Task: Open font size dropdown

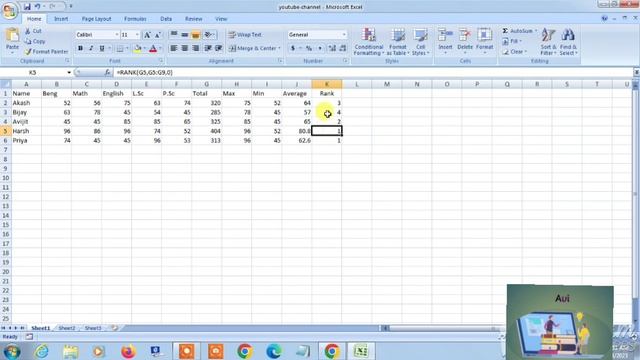Action: click(x=137, y=35)
